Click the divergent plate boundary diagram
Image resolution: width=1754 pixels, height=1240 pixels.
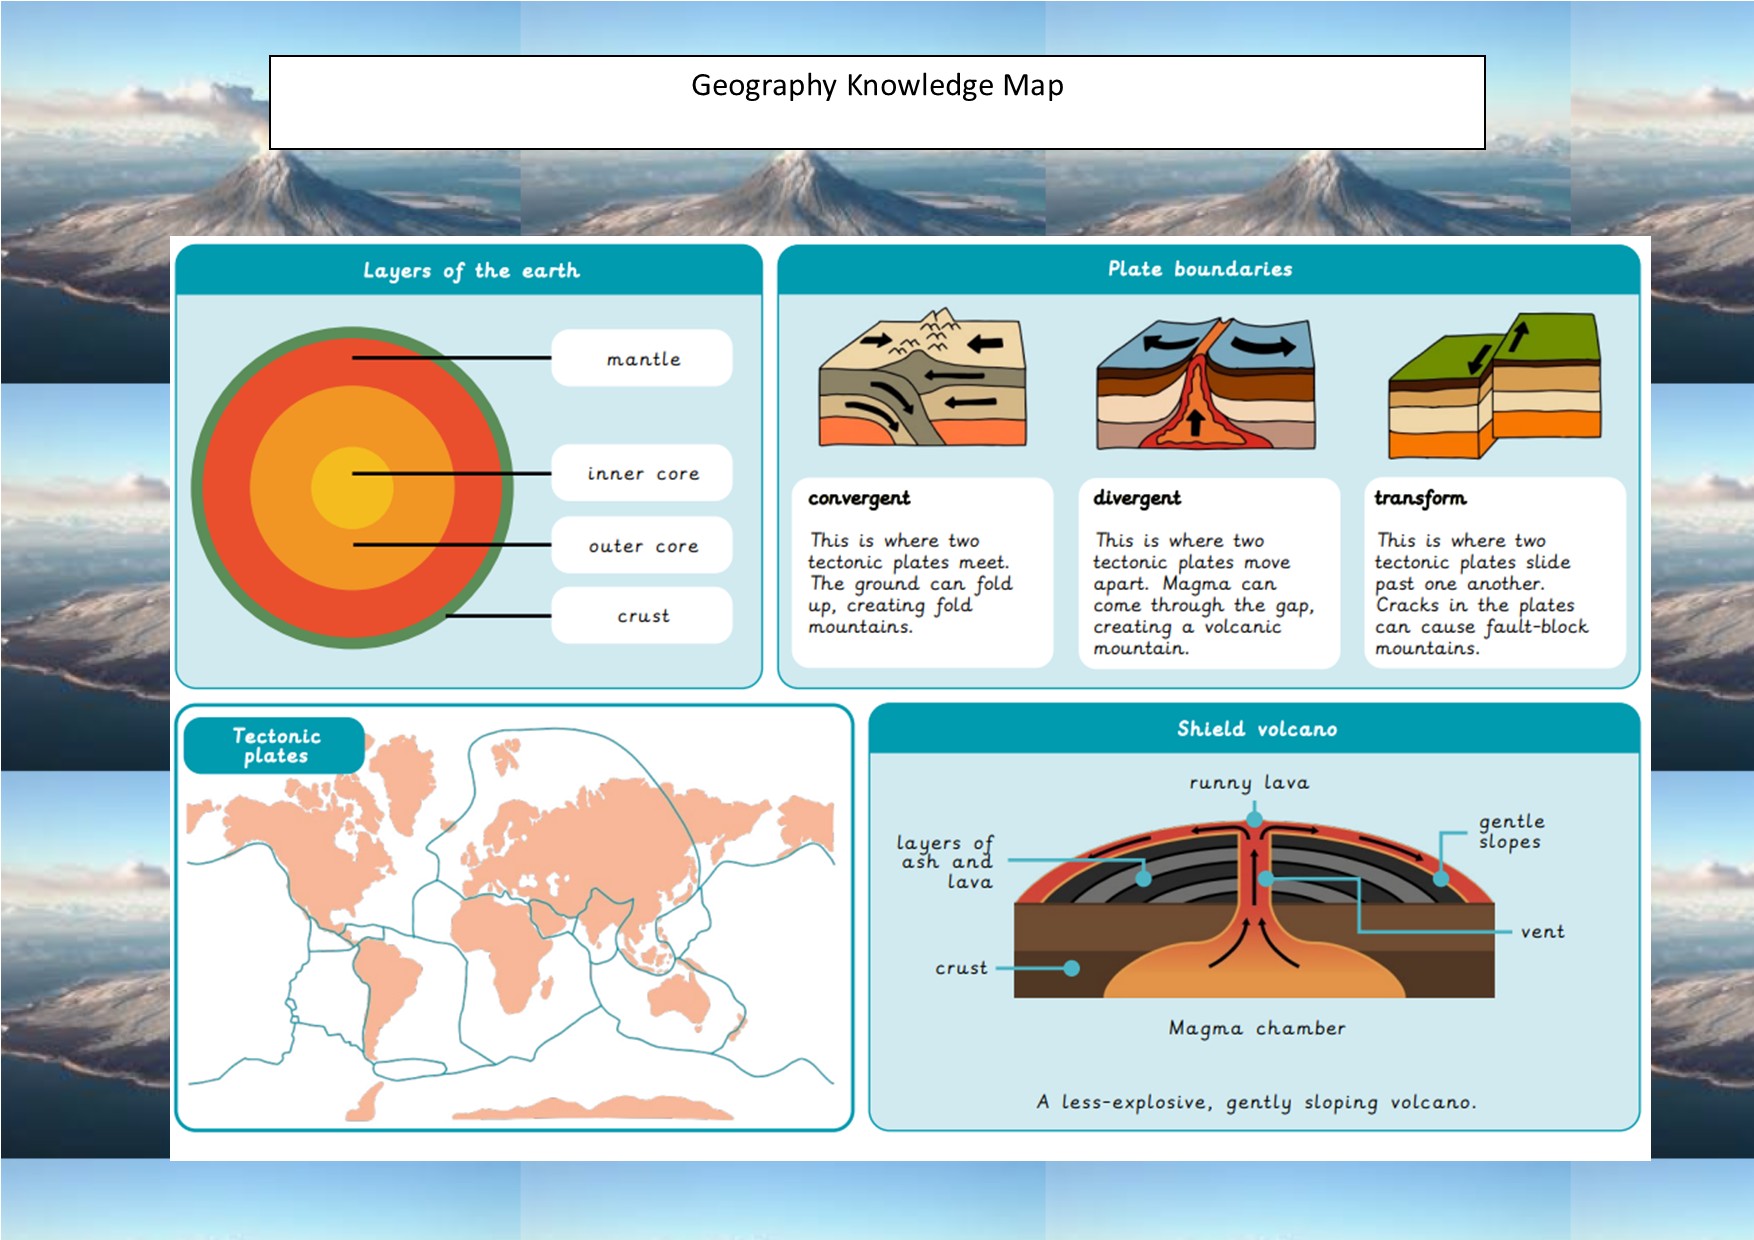coord(1205,384)
